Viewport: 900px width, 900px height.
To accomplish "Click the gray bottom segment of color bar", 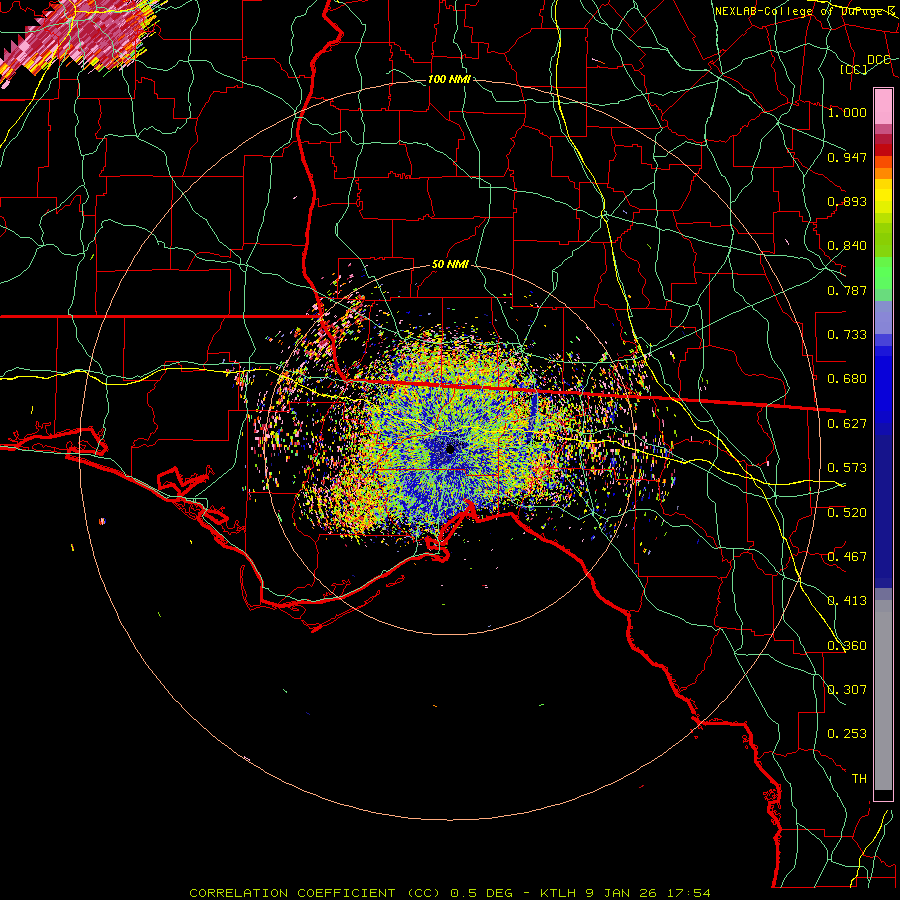I will point(883,695).
